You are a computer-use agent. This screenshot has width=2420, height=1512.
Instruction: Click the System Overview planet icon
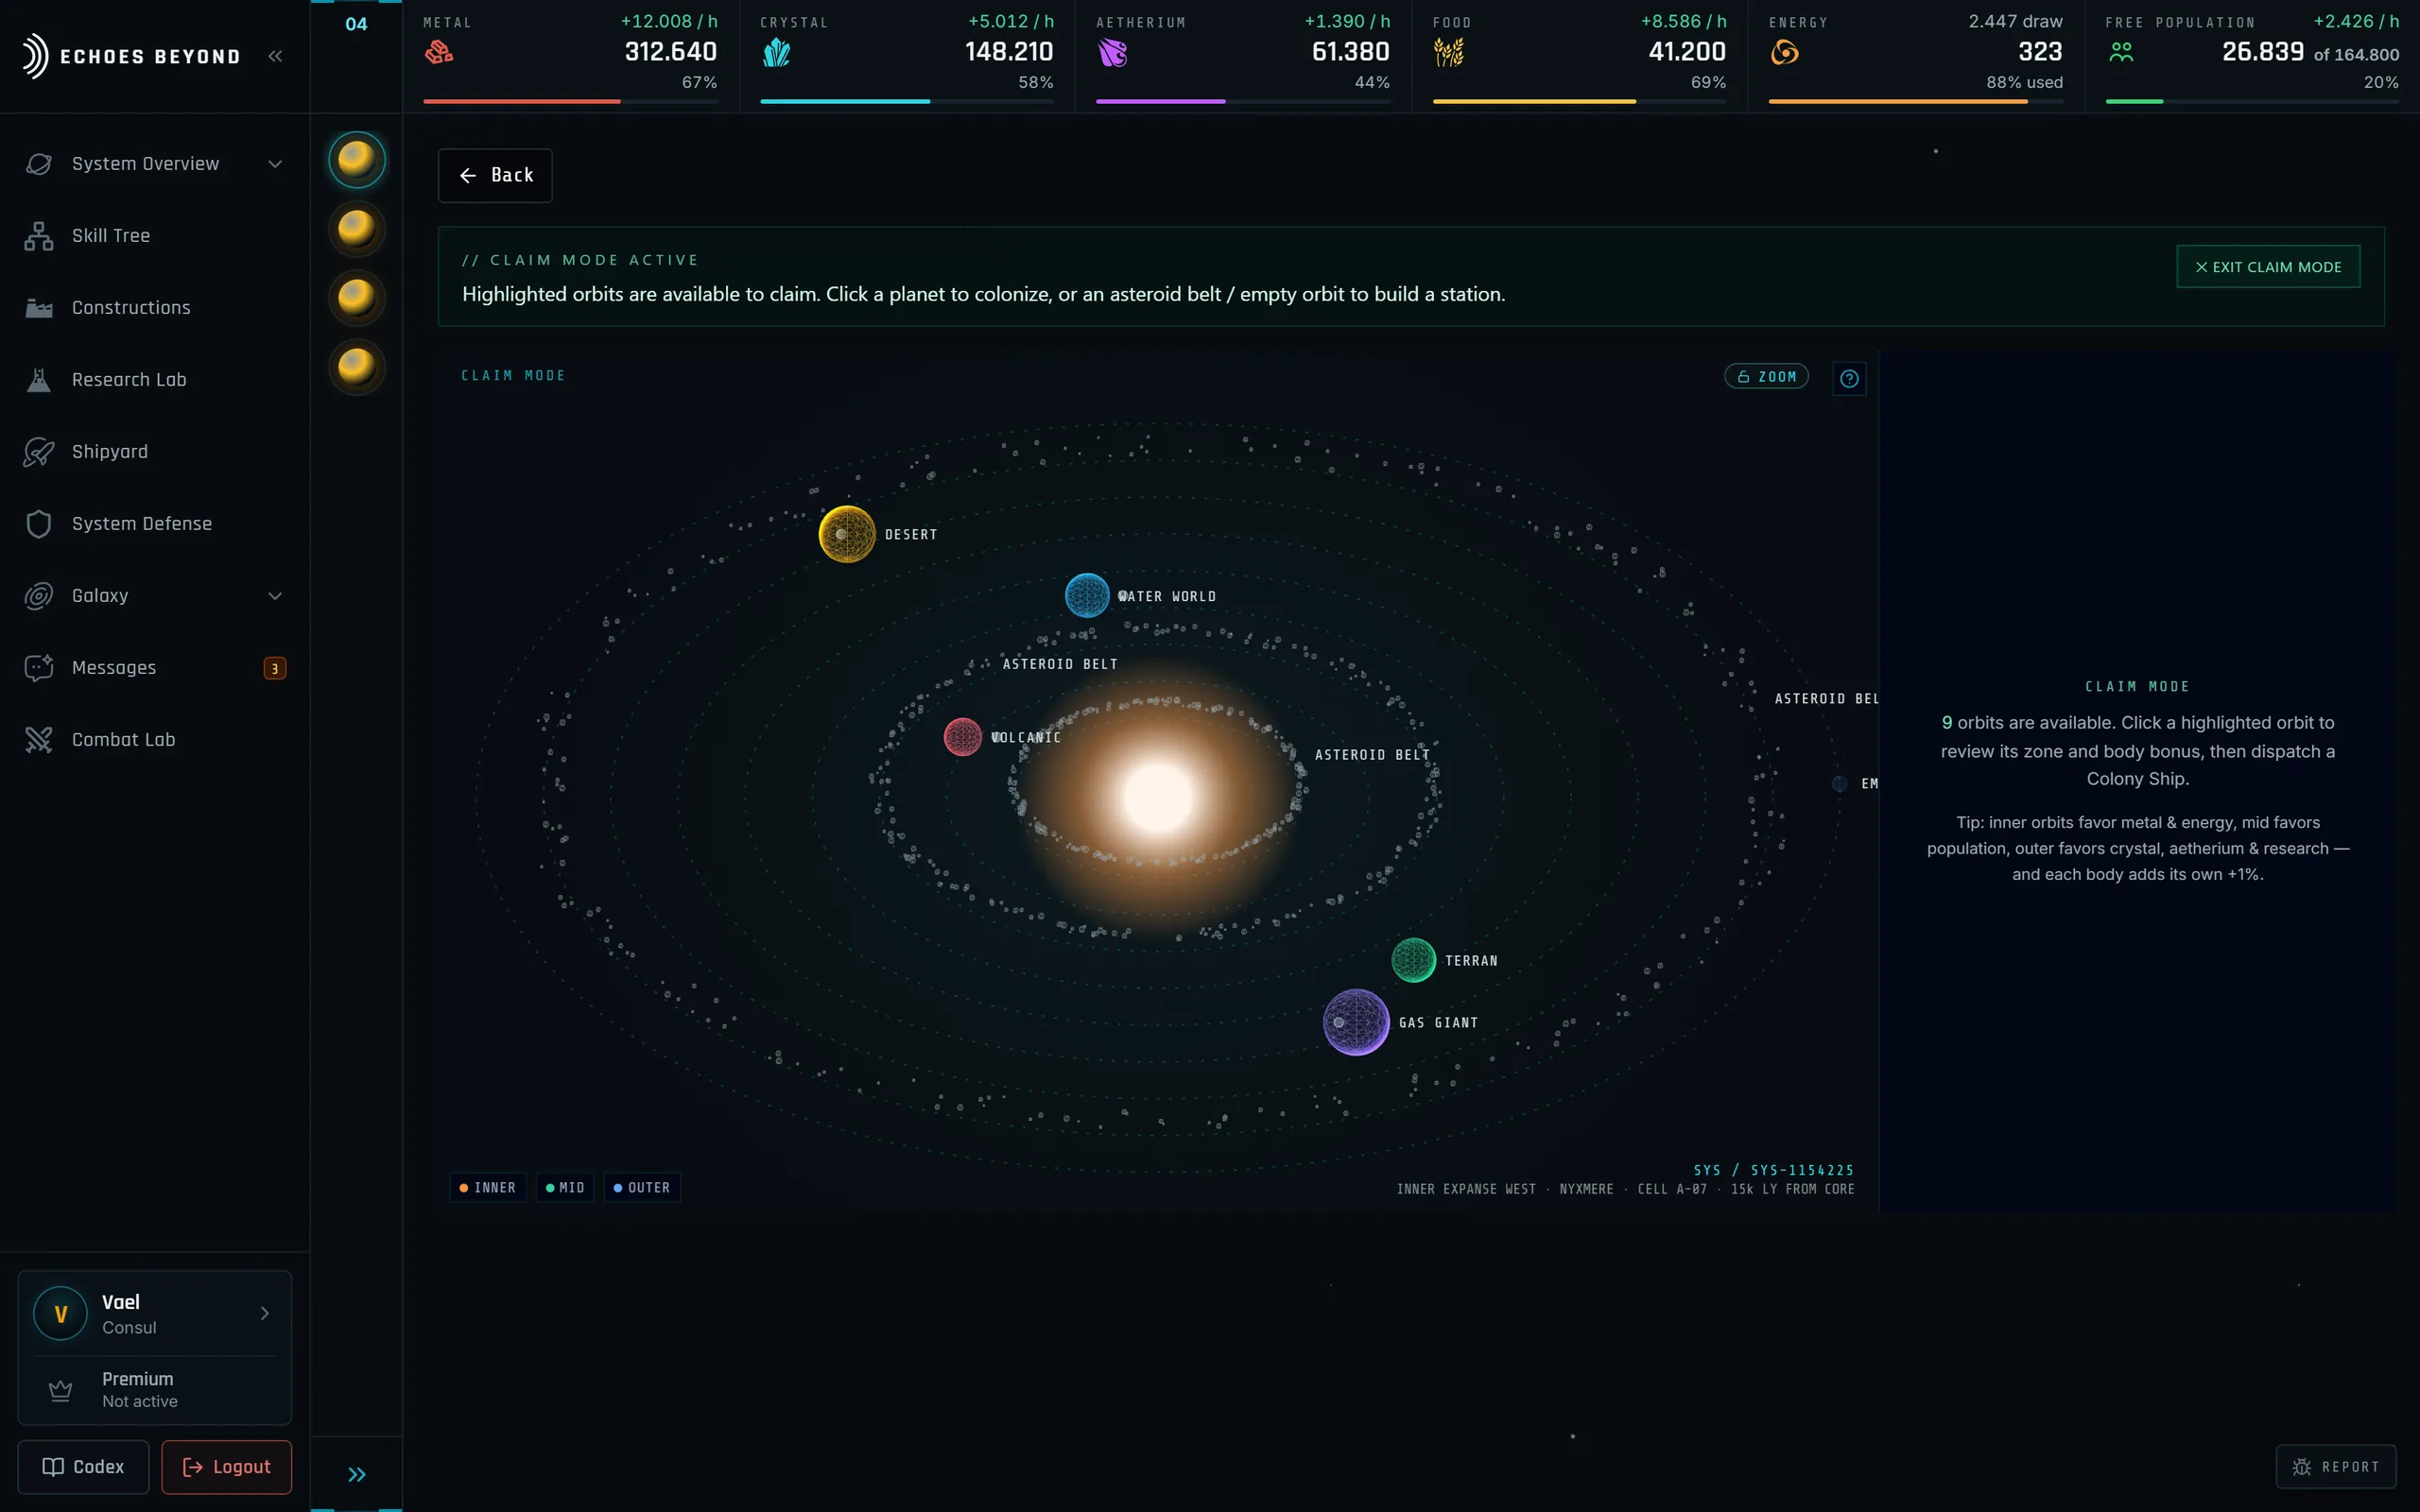(x=39, y=164)
